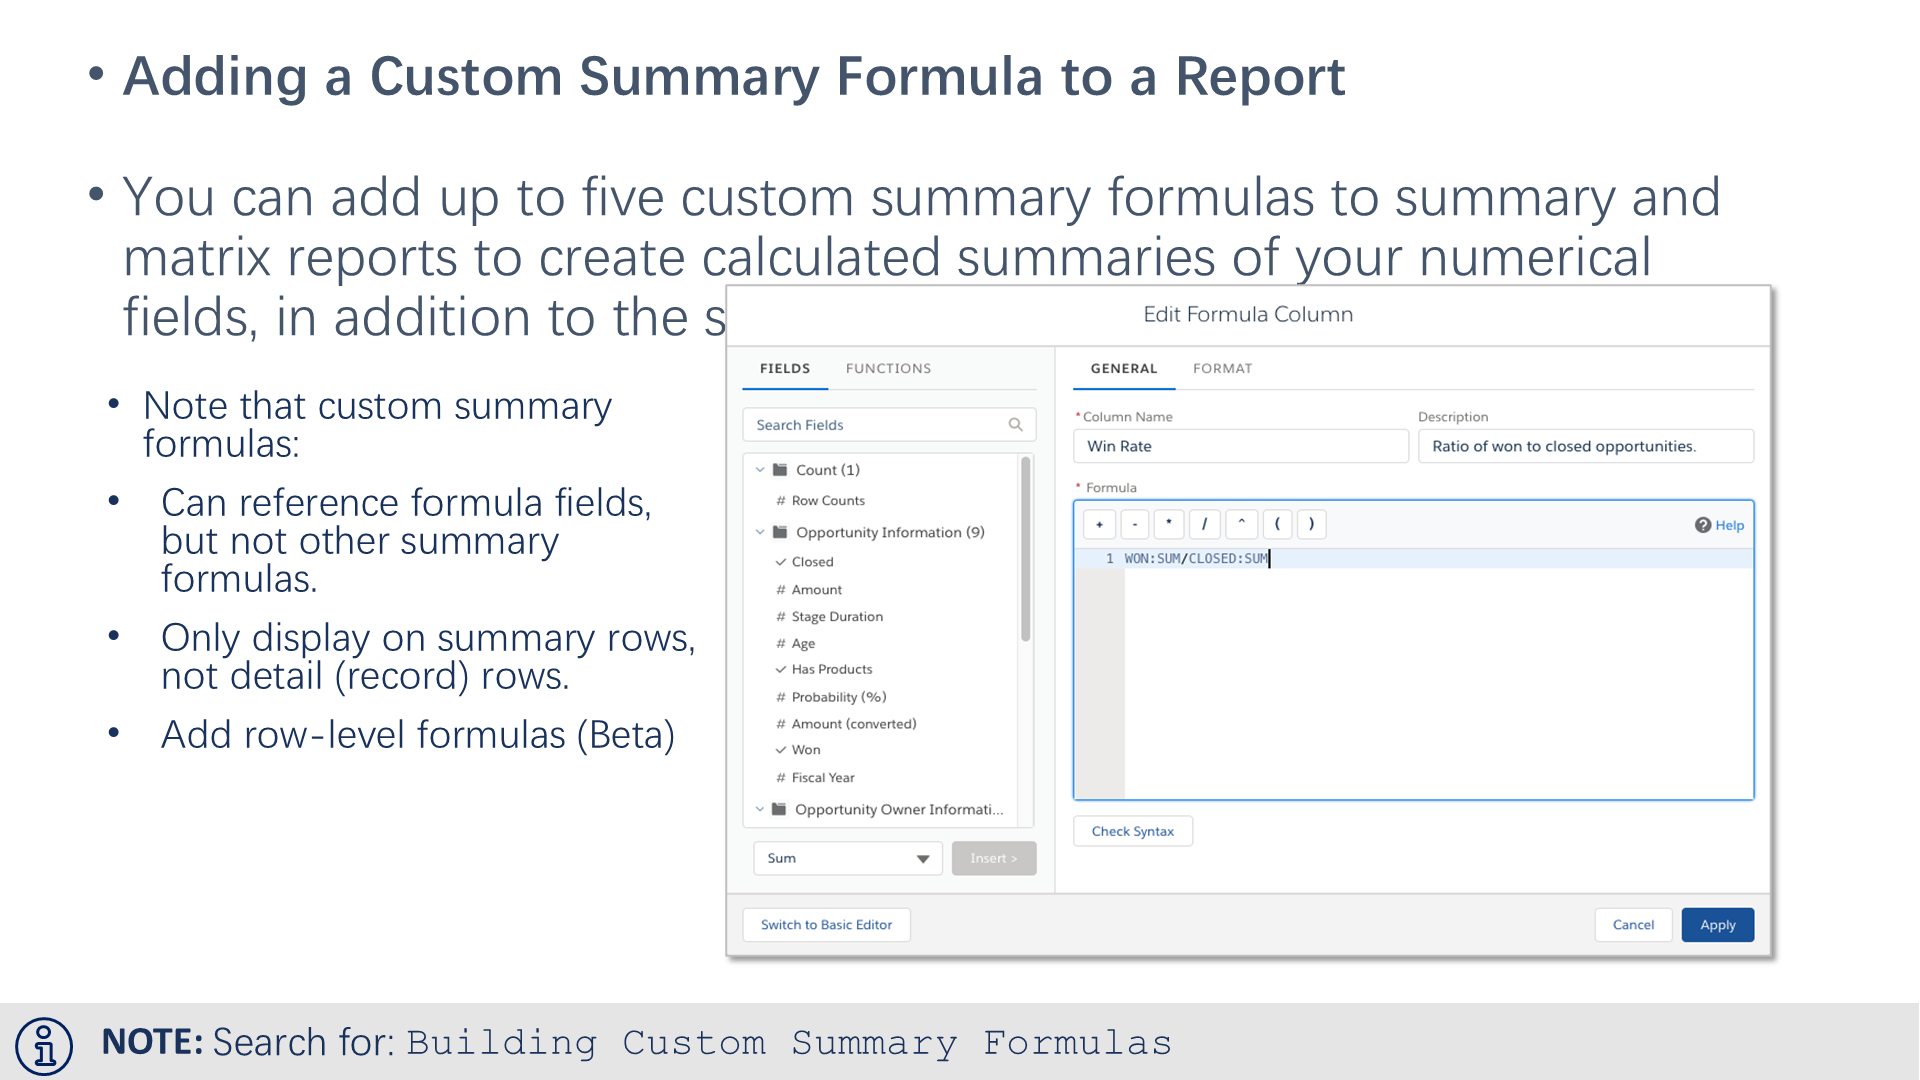Collapse the Opportunity Owner Information group

pyautogui.click(x=760, y=809)
